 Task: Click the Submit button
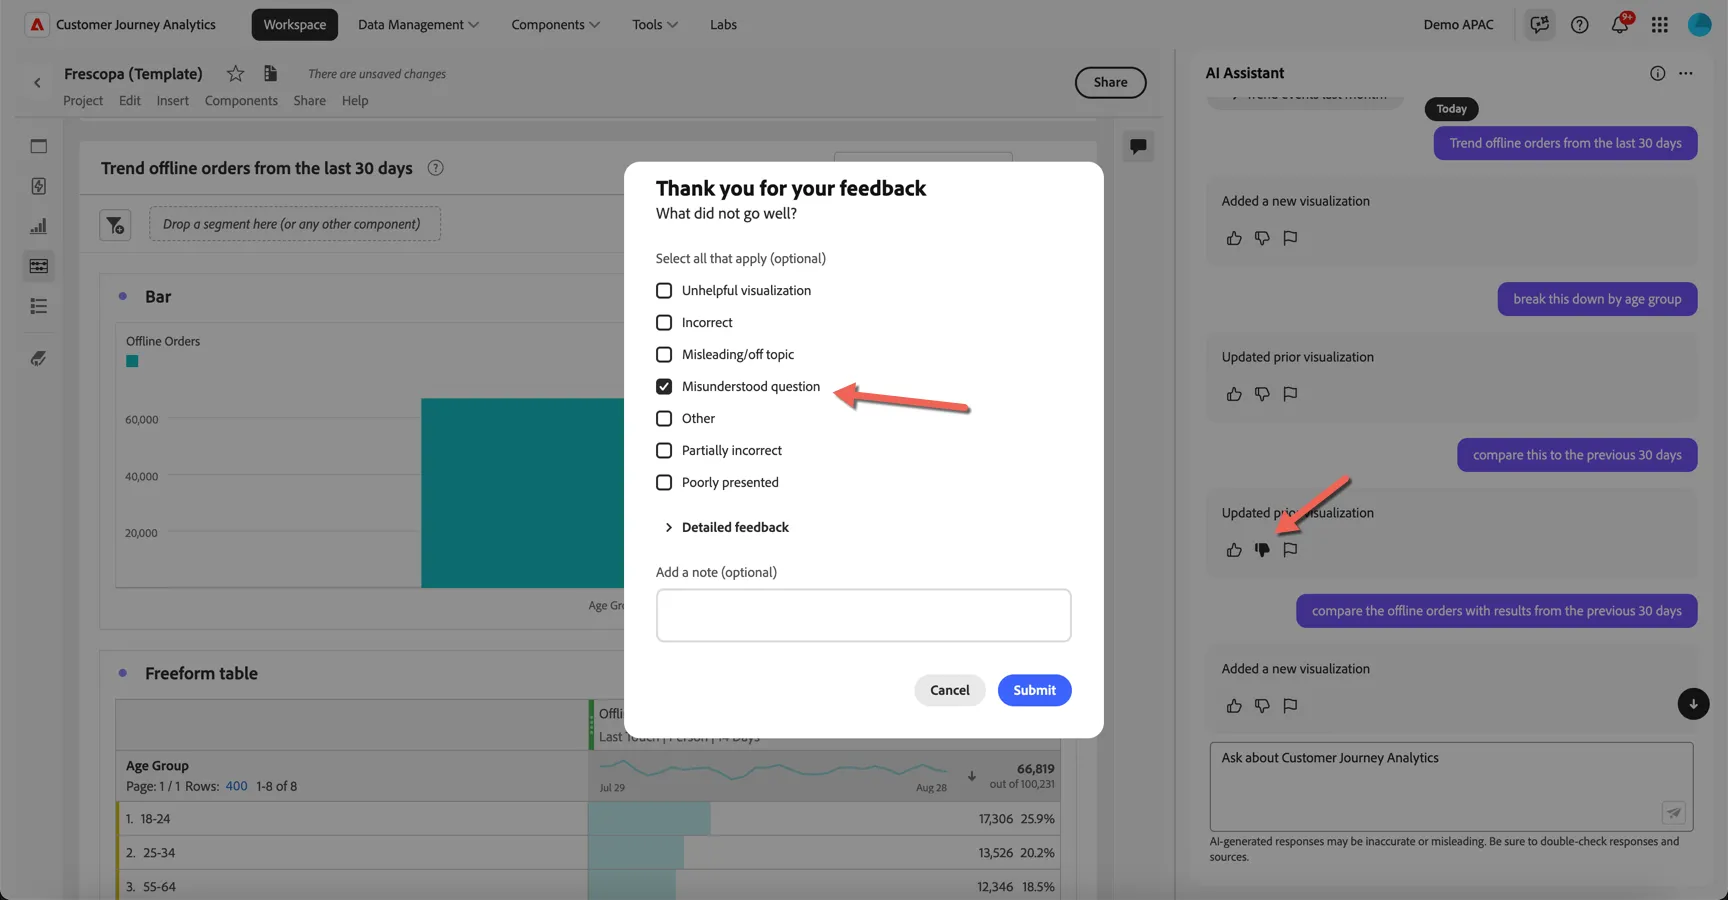click(1034, 690)
